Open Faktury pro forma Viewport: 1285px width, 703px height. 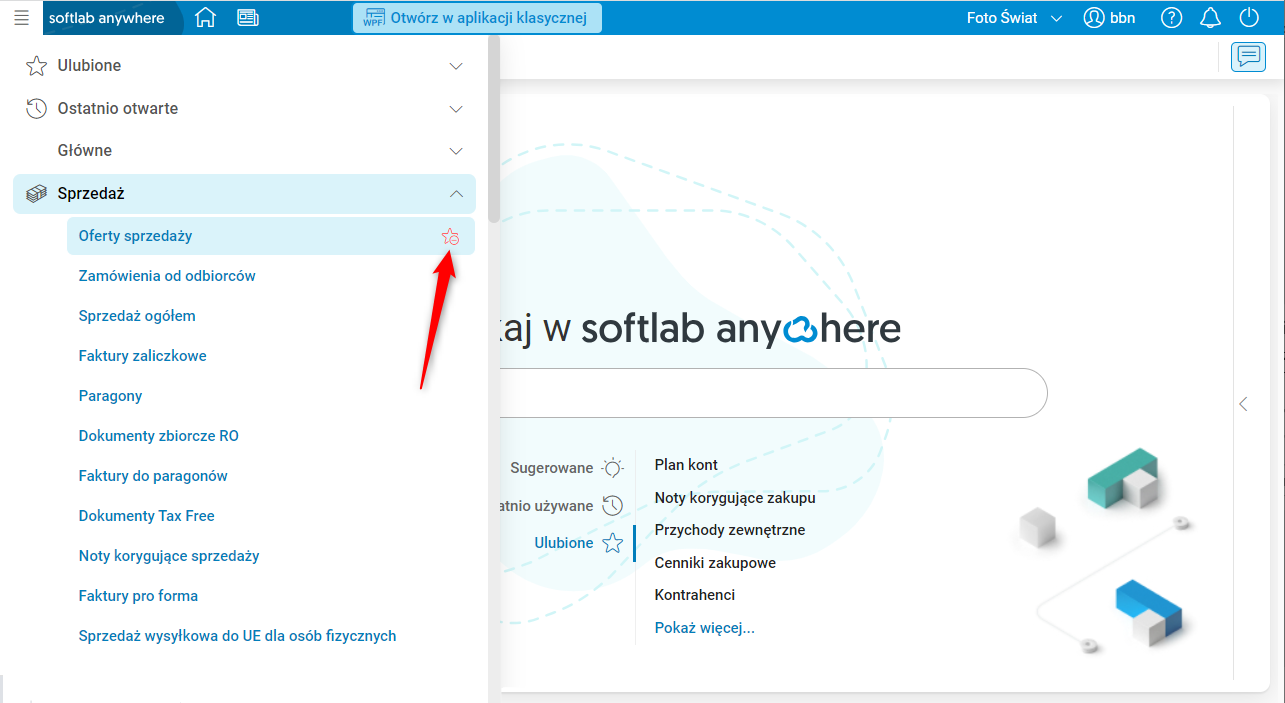coord(138,596)
